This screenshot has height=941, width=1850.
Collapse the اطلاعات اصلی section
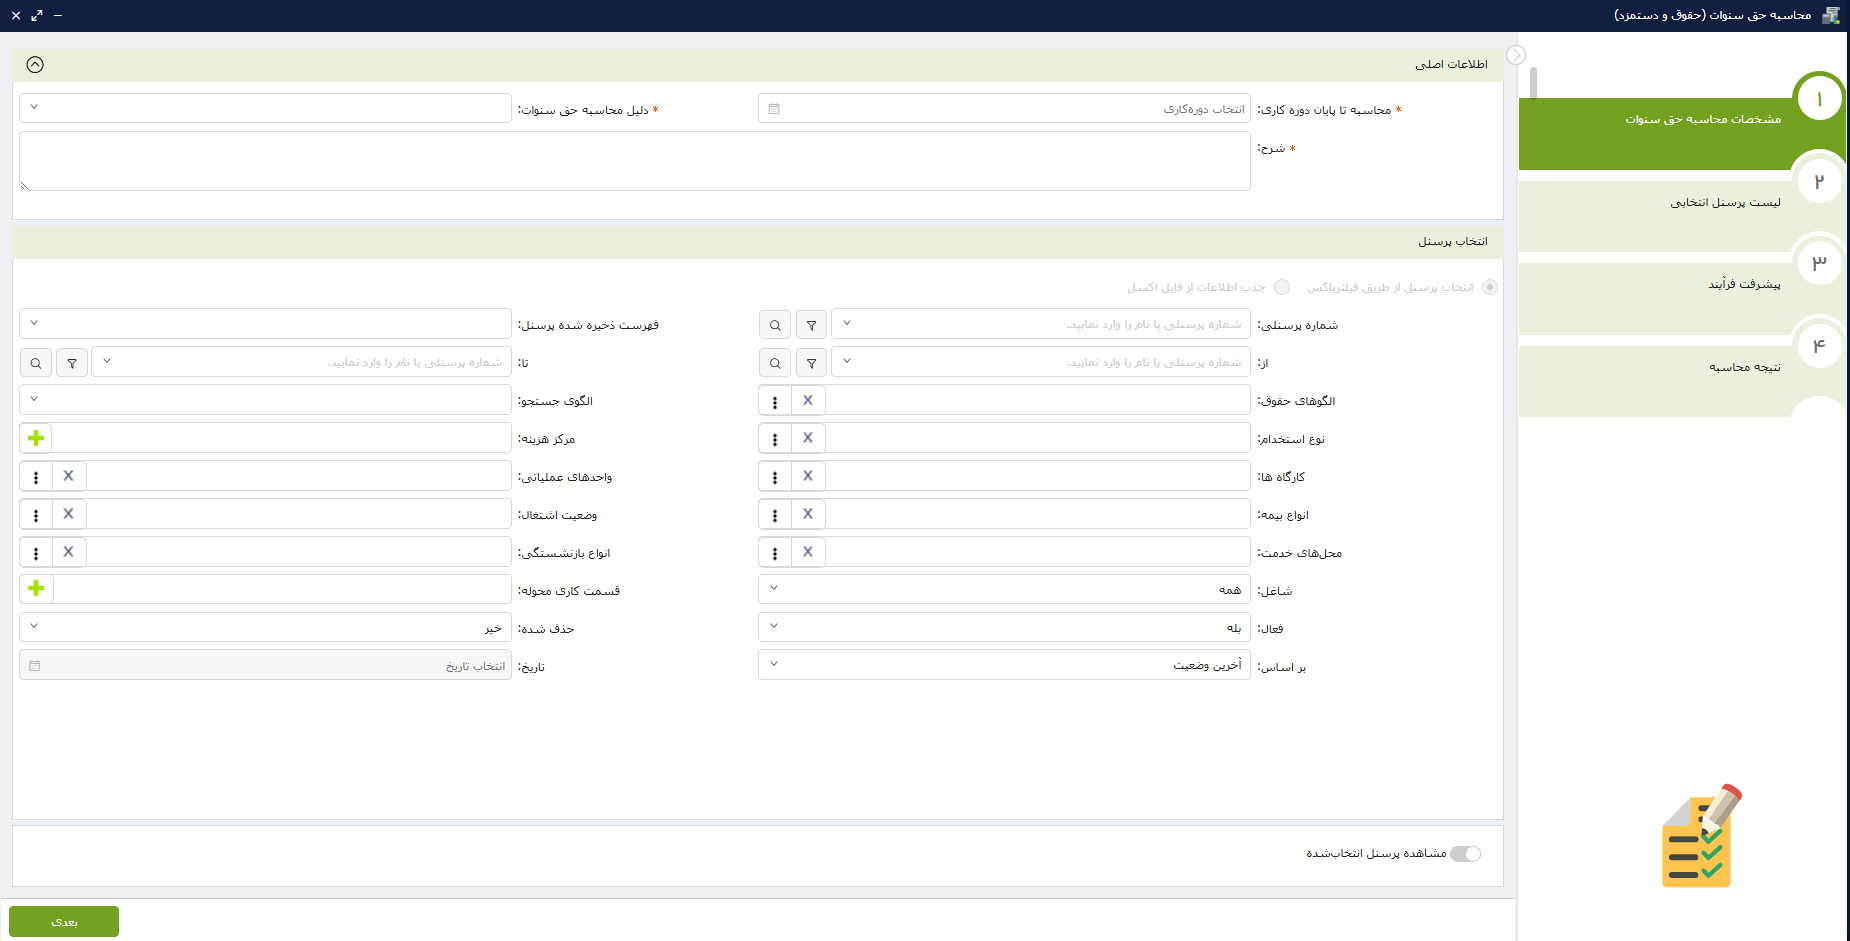pyautogui.click(x=35, y=65)
